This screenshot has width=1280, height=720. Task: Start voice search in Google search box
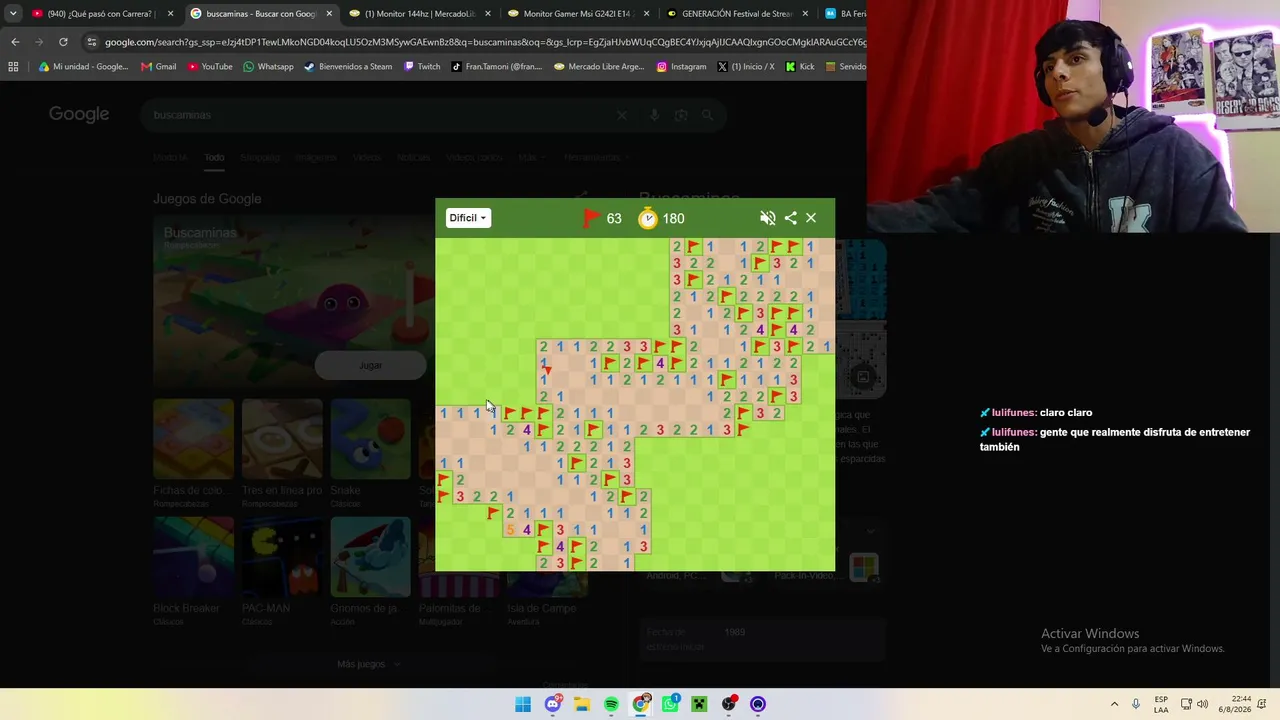(654, 115)
